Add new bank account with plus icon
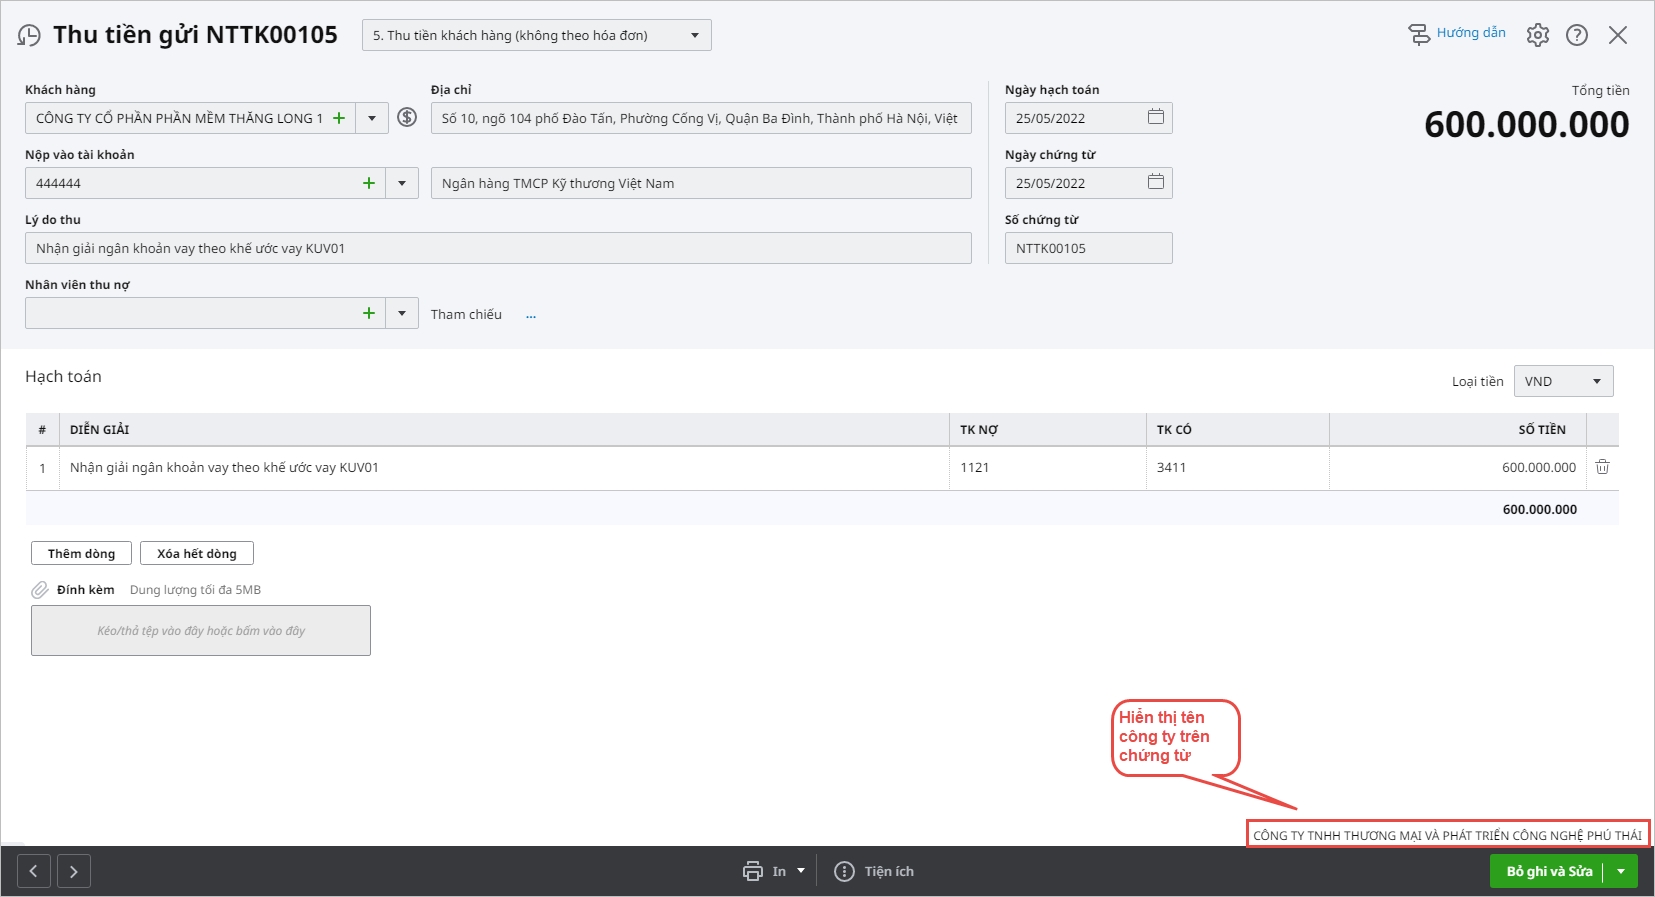Image resolution: width=1655 pixels, height=897 pixels. click(369, 183)
